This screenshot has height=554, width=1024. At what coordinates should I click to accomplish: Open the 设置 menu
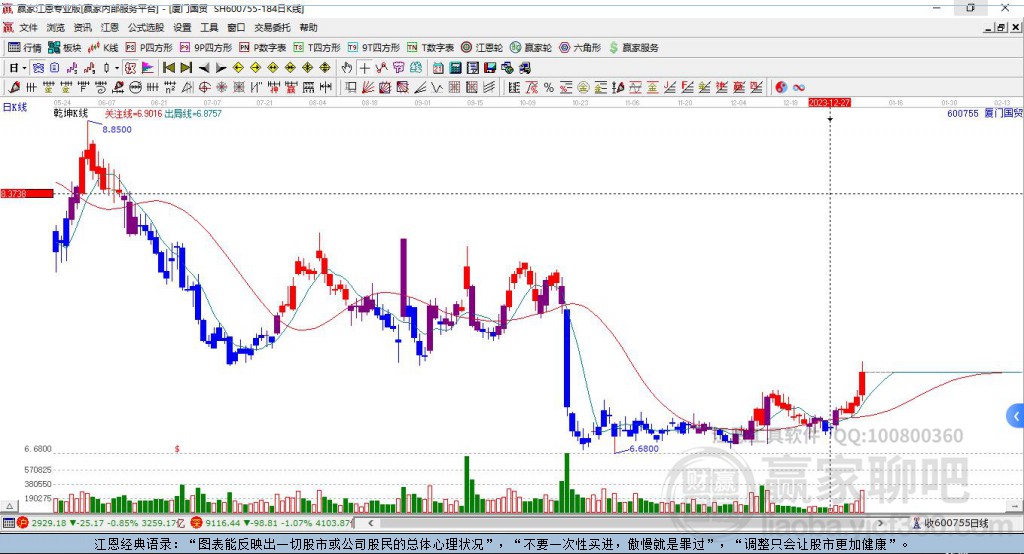(x=182, y=27)
